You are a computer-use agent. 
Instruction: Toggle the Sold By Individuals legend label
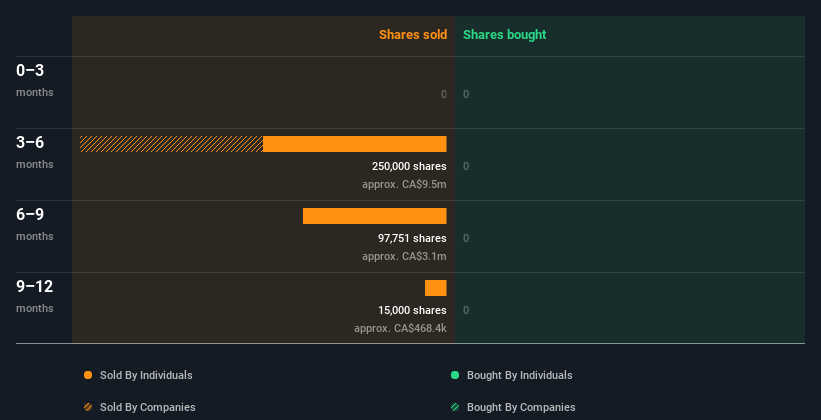(x=146, y=375)
